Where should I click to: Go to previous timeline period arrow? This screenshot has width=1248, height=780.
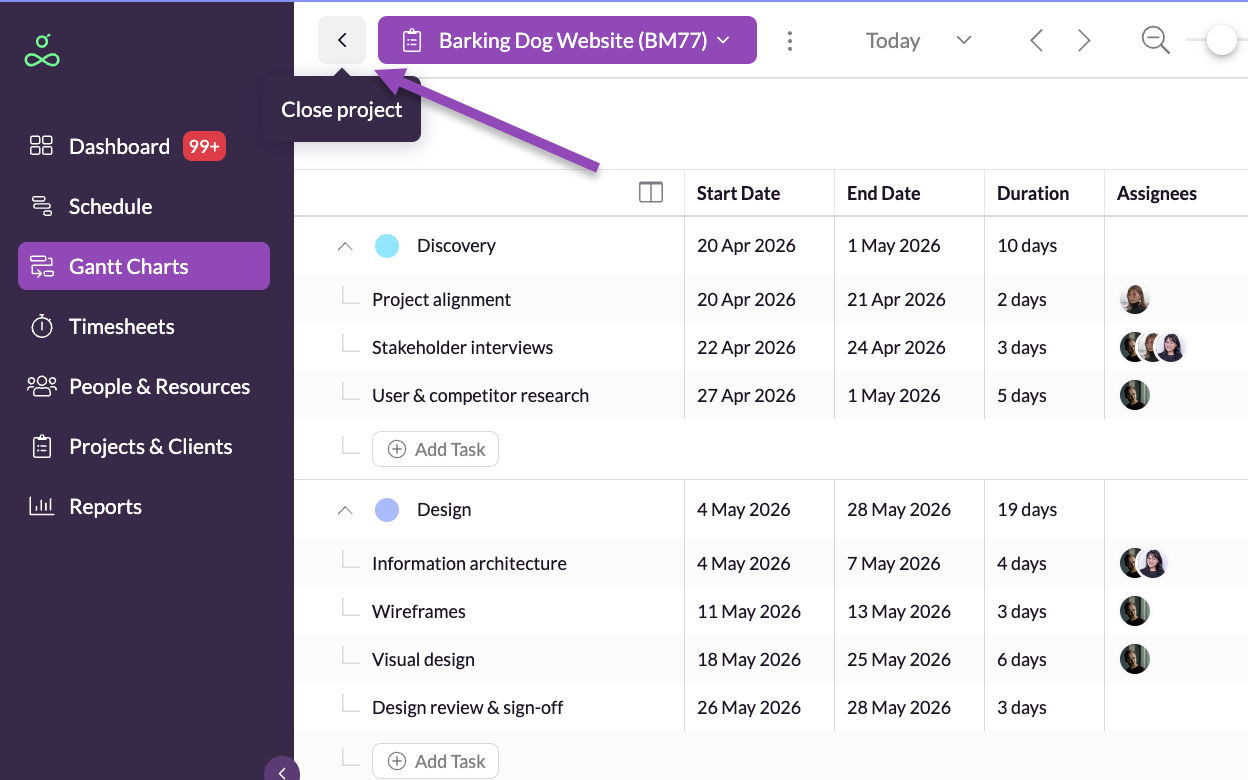click(x=1036, y=41)
